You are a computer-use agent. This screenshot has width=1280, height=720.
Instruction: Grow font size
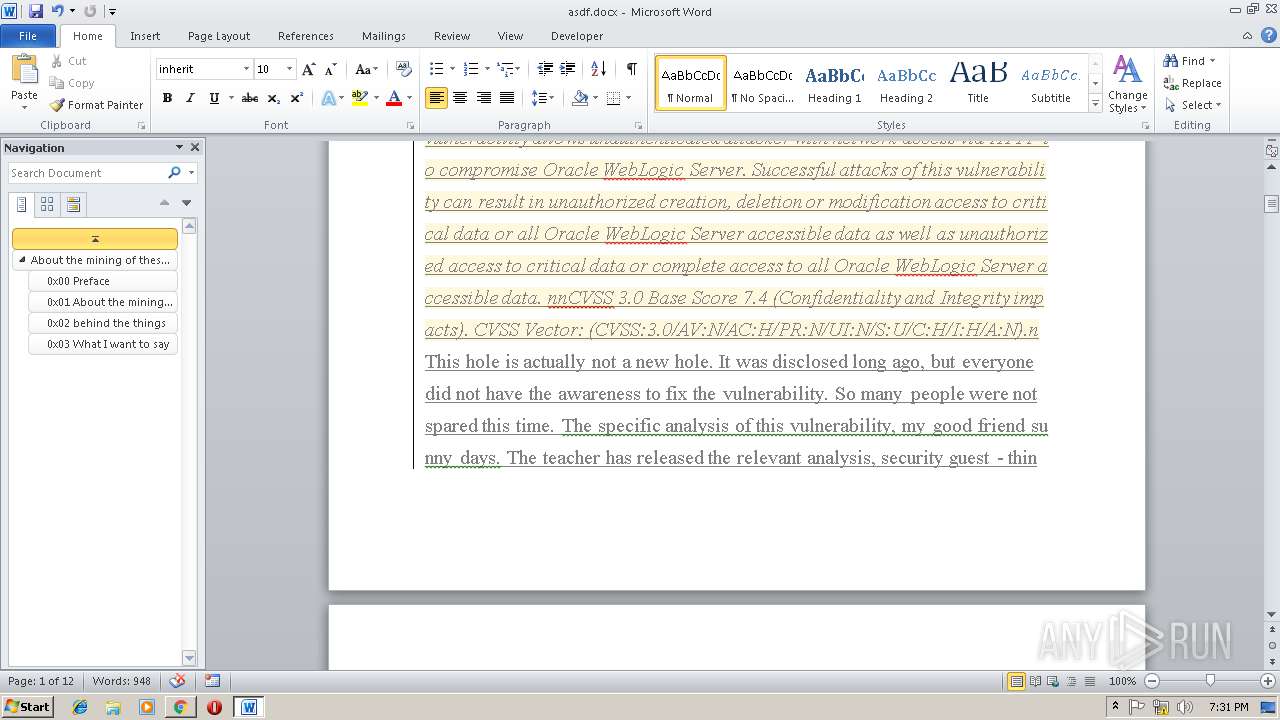point(308,69)
